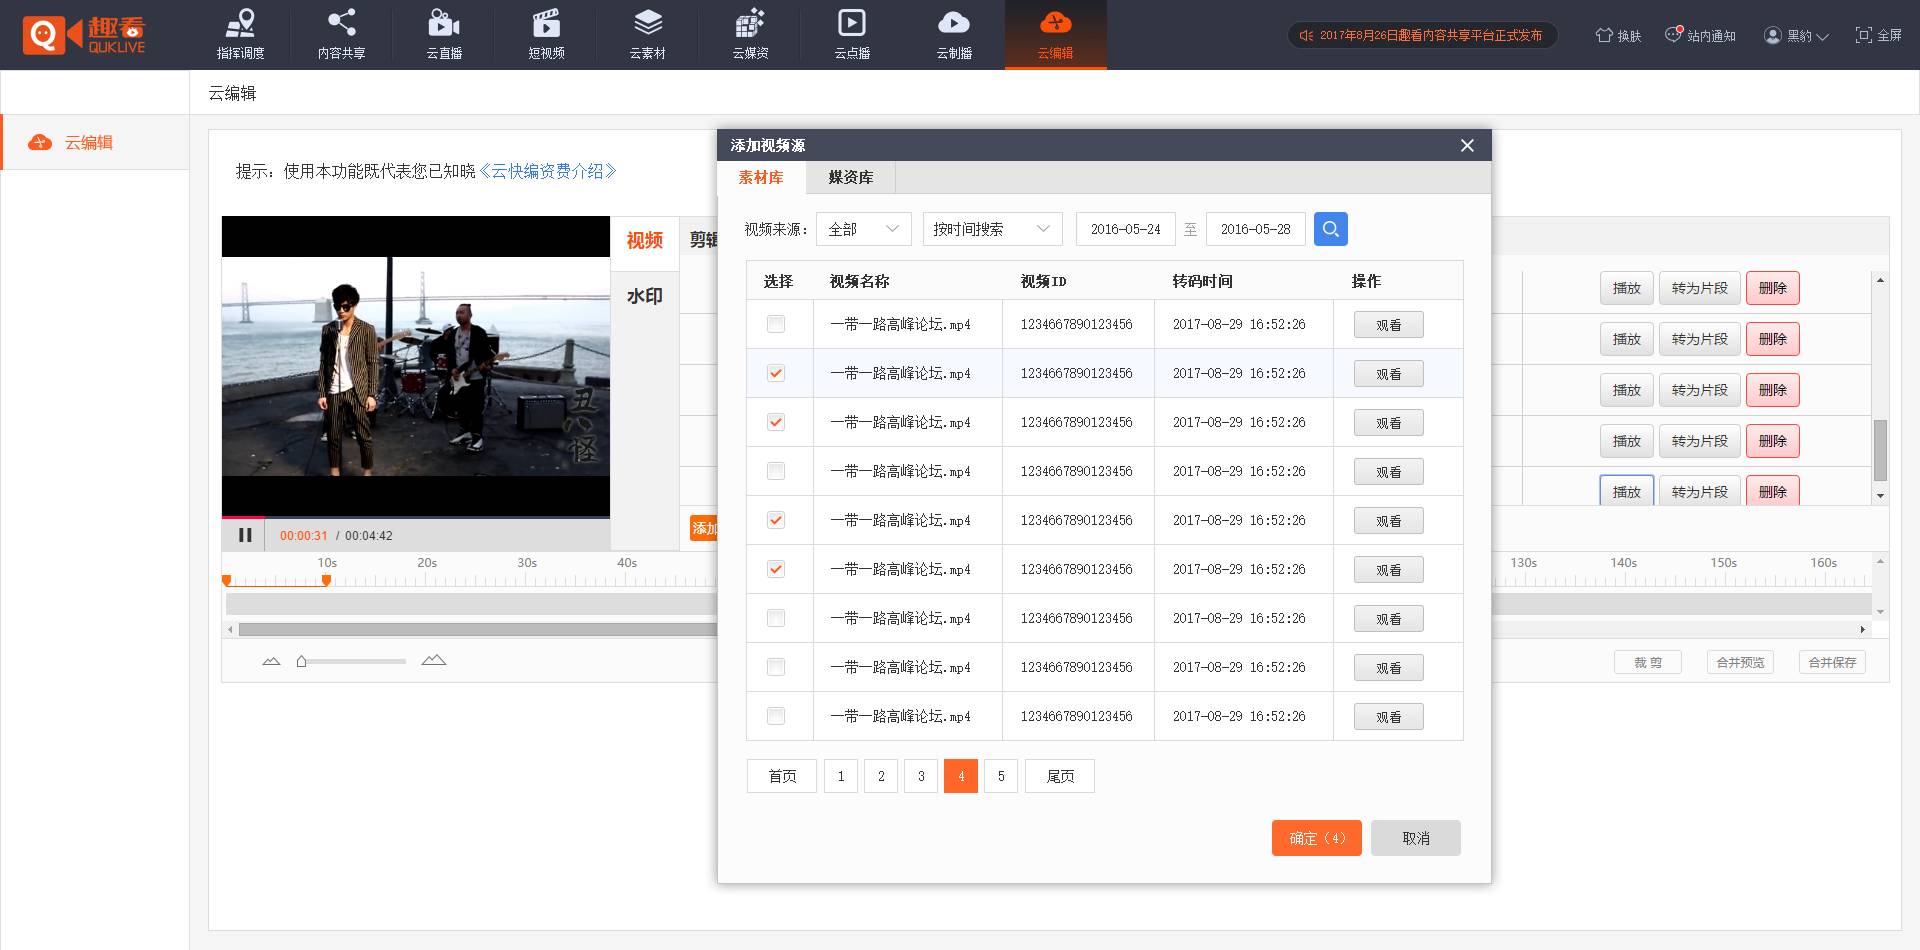Click 裁剪 button under timeline

1648,662
